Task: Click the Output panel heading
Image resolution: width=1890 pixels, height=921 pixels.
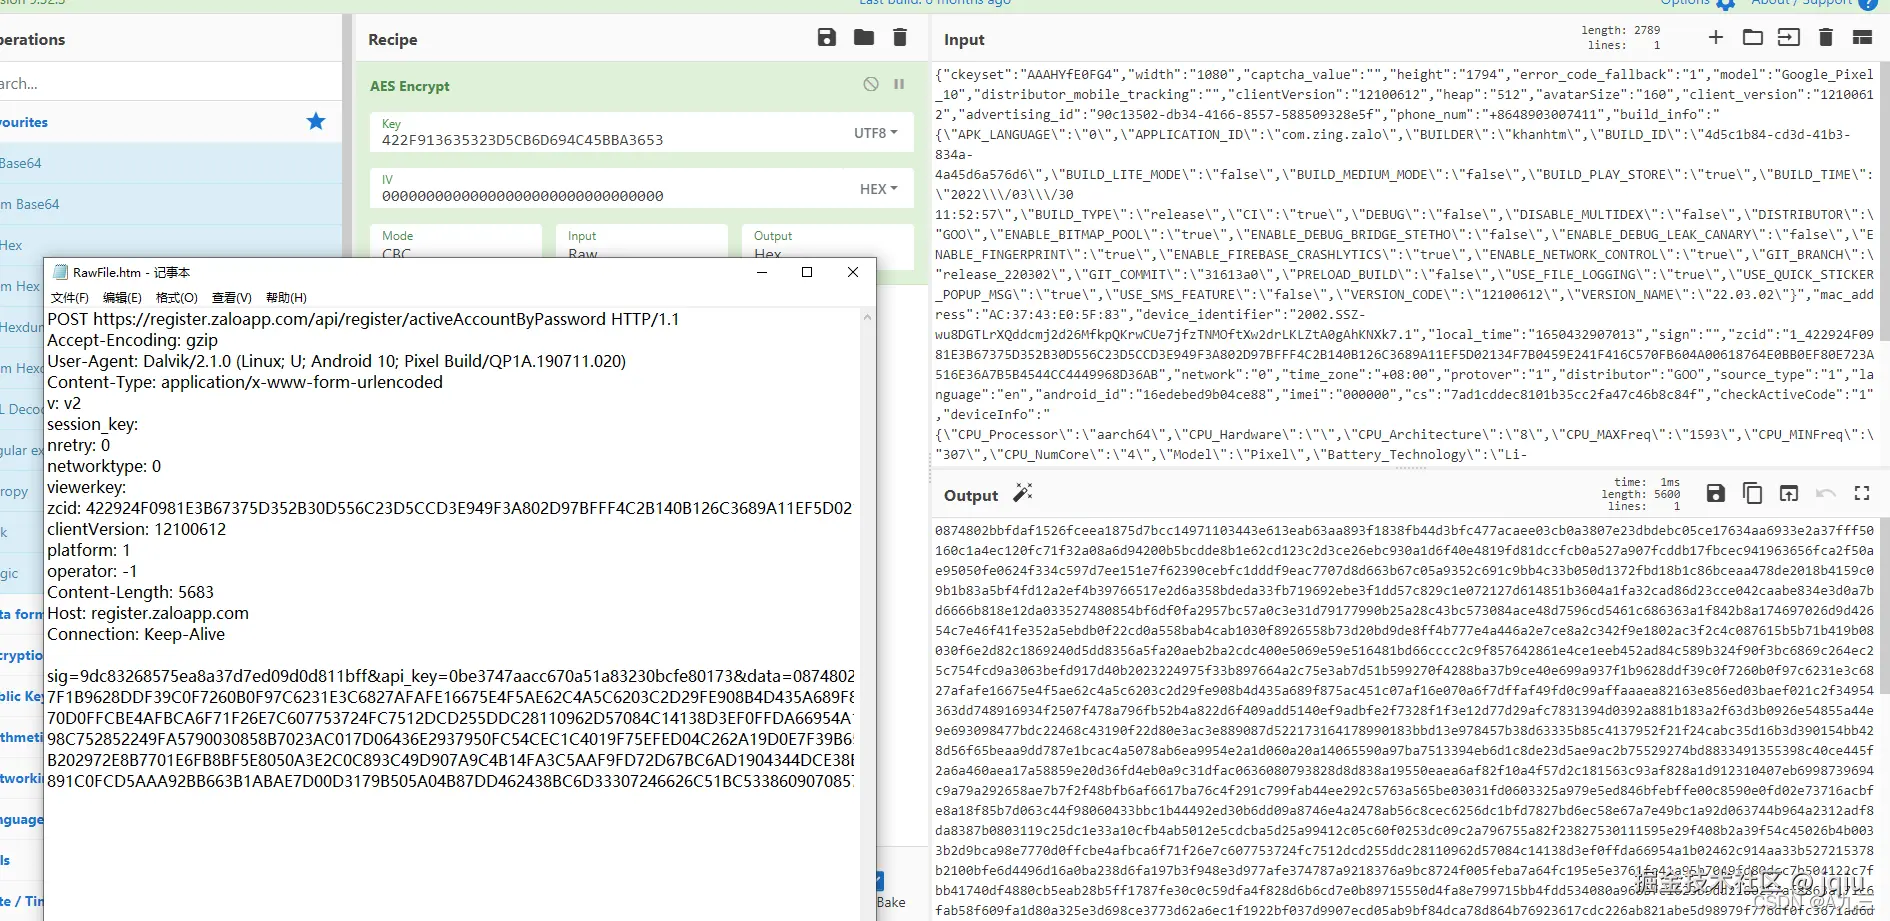Action: [971, 495]
